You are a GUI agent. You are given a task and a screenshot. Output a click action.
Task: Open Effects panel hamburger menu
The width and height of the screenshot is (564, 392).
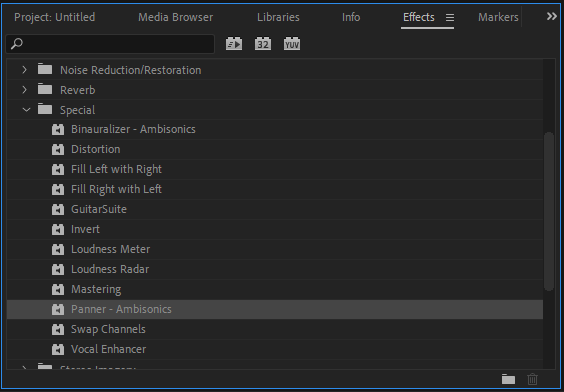[450, 17]
